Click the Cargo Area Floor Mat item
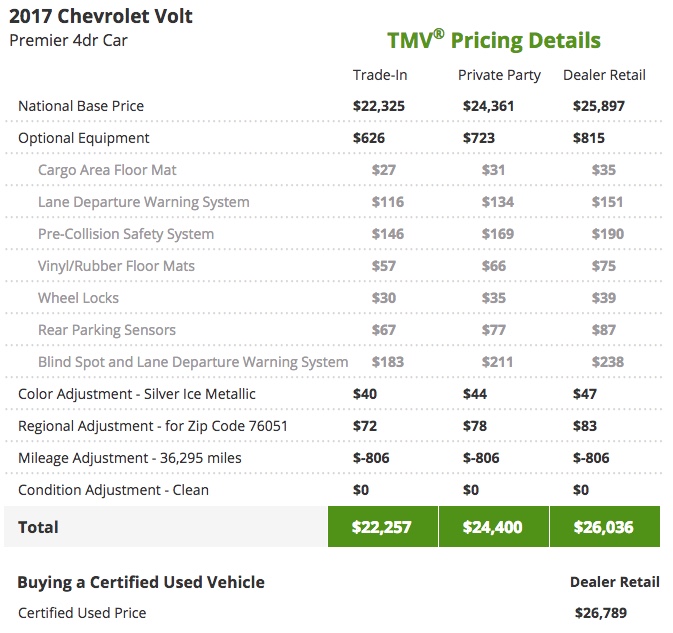This screenshot has width=673, height=633. tap(107, 170)
